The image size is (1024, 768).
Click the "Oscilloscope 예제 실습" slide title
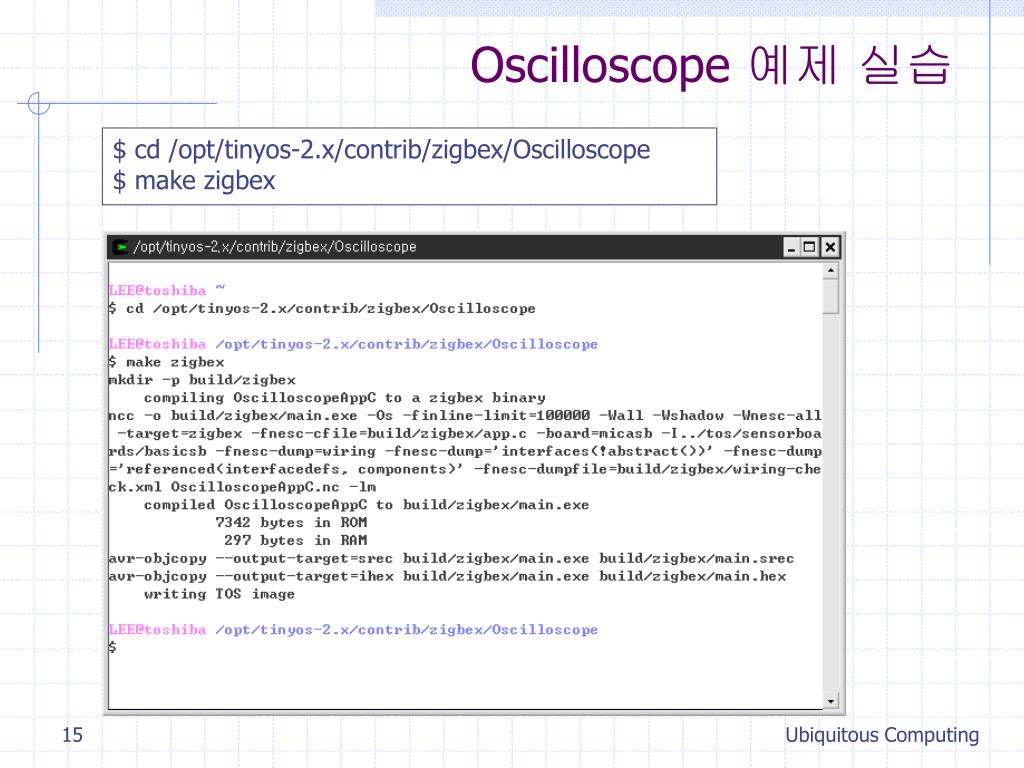(x=709, y=65)
